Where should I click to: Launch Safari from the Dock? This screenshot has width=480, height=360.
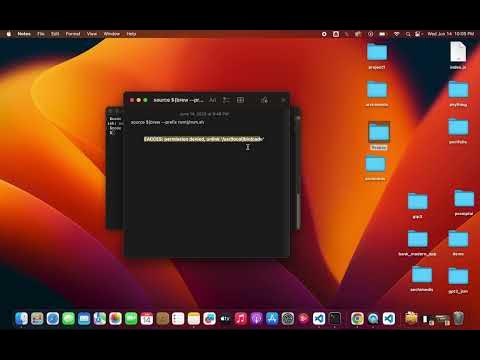(53, 319)
